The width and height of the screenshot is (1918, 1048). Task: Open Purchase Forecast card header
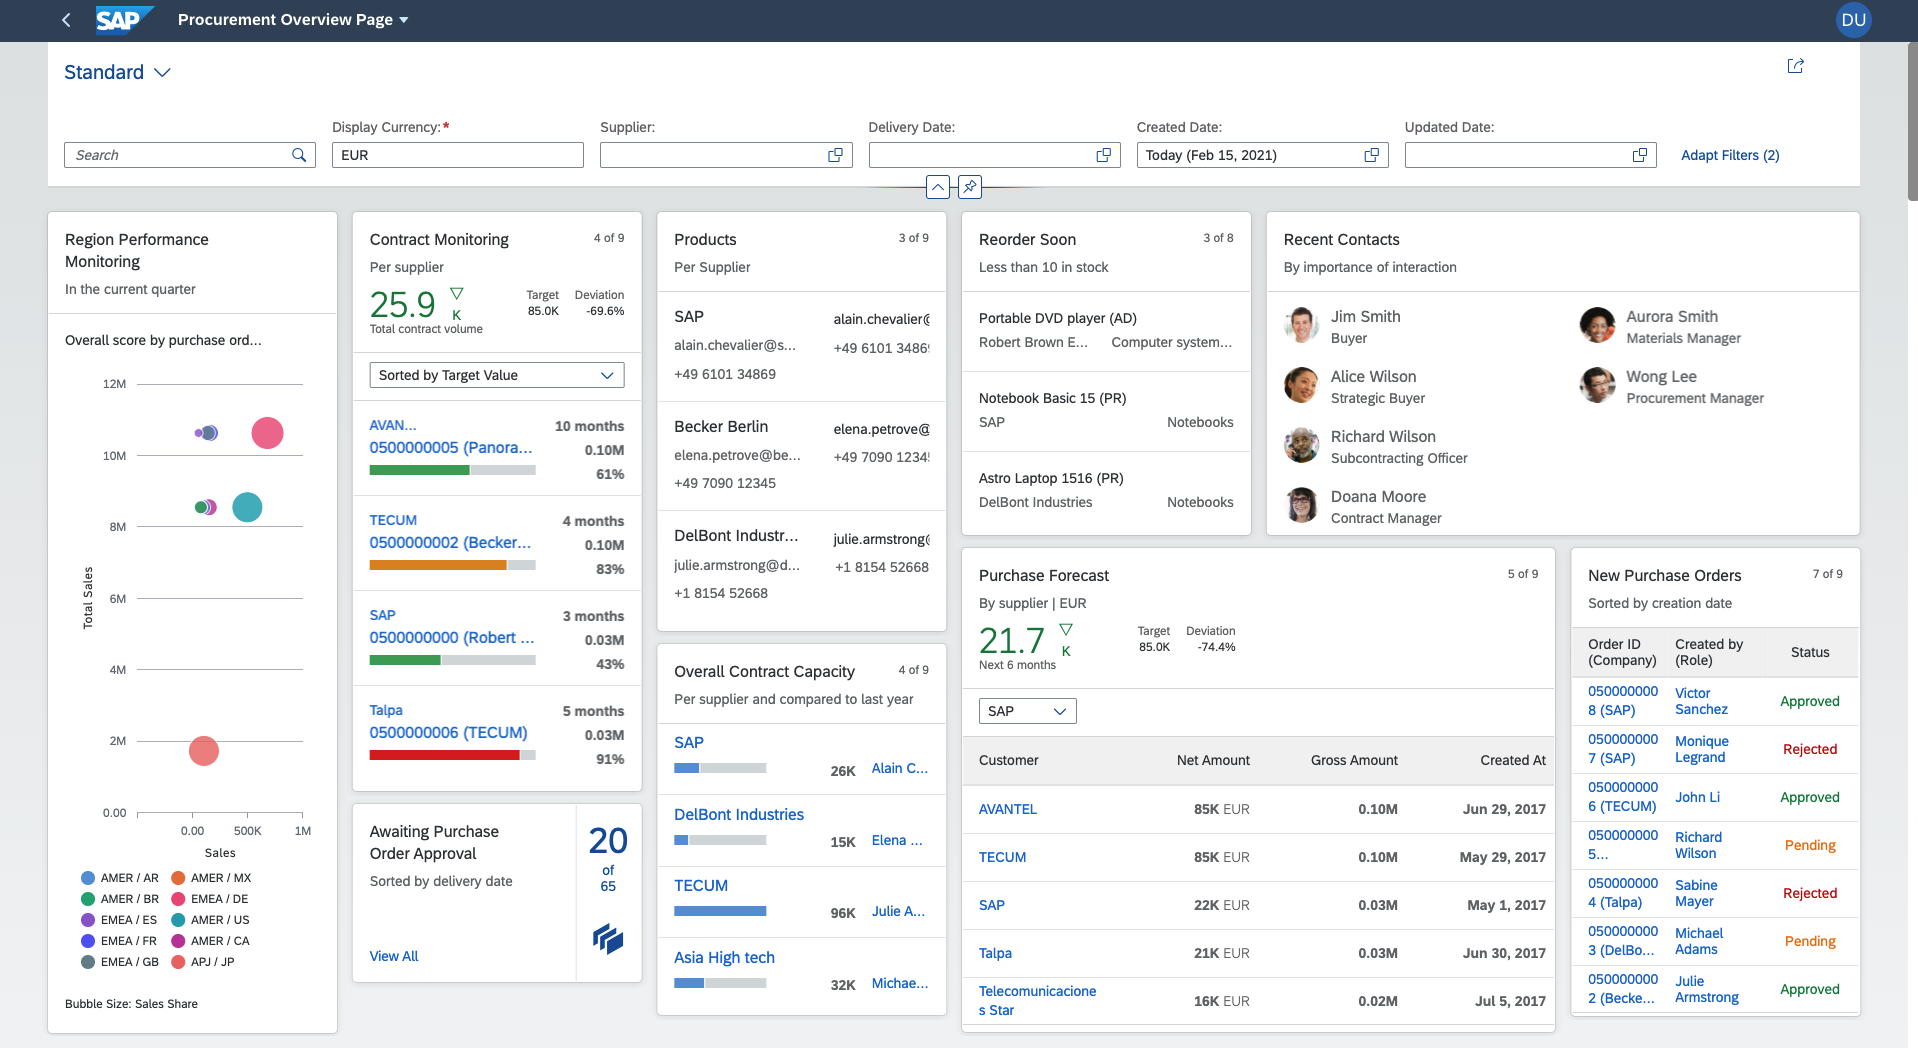coord(1258,618)
